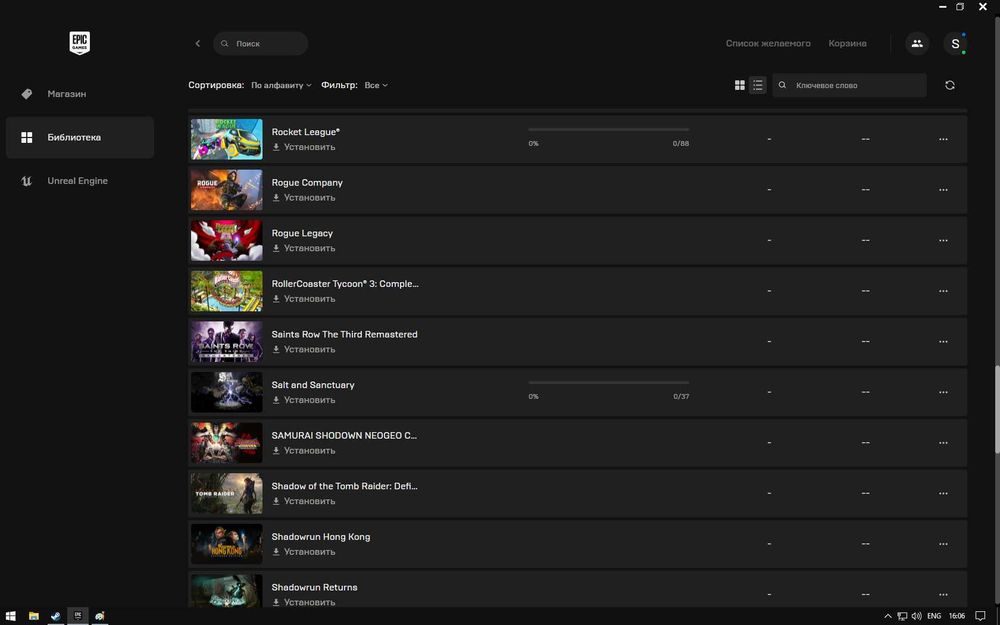1000x625 pixels.
Task: Open Shadow of the Tomb Raider thumbnail
Action: tap(226, 493)
